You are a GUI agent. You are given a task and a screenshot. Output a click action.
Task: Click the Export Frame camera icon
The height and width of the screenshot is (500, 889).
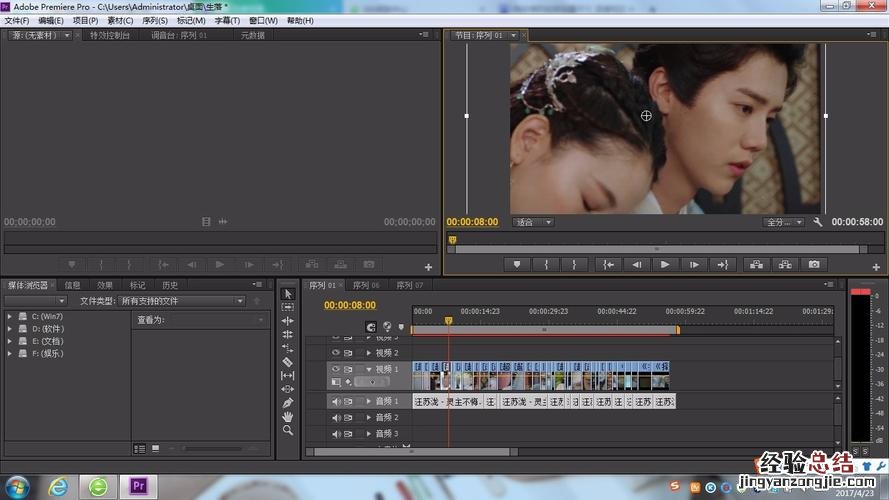pos(814,265)
